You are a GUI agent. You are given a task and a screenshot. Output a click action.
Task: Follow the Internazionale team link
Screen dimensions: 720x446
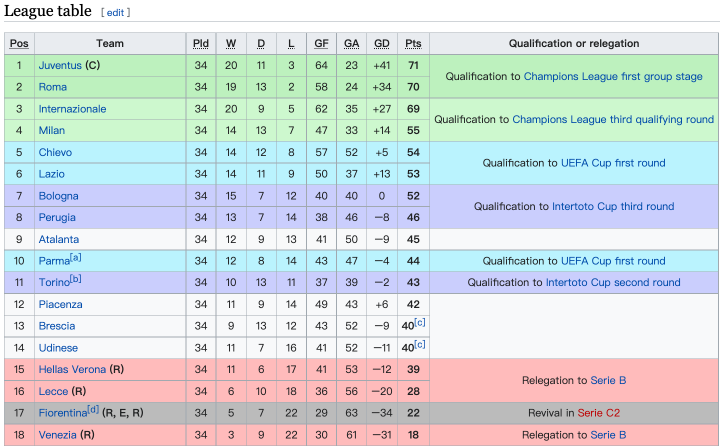(72, 109)
